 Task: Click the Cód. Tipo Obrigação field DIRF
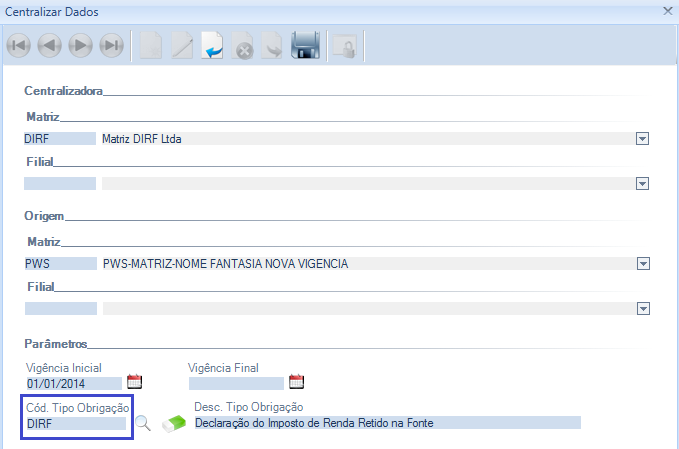[76, 423]
